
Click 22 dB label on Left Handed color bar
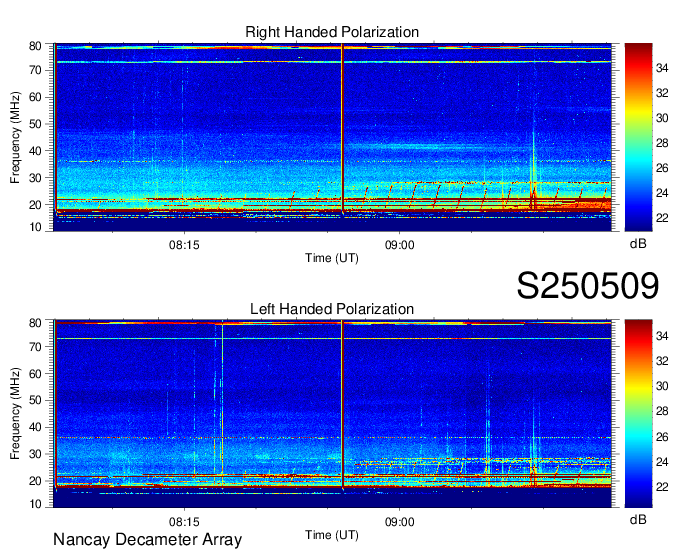[x=662, y=487]
